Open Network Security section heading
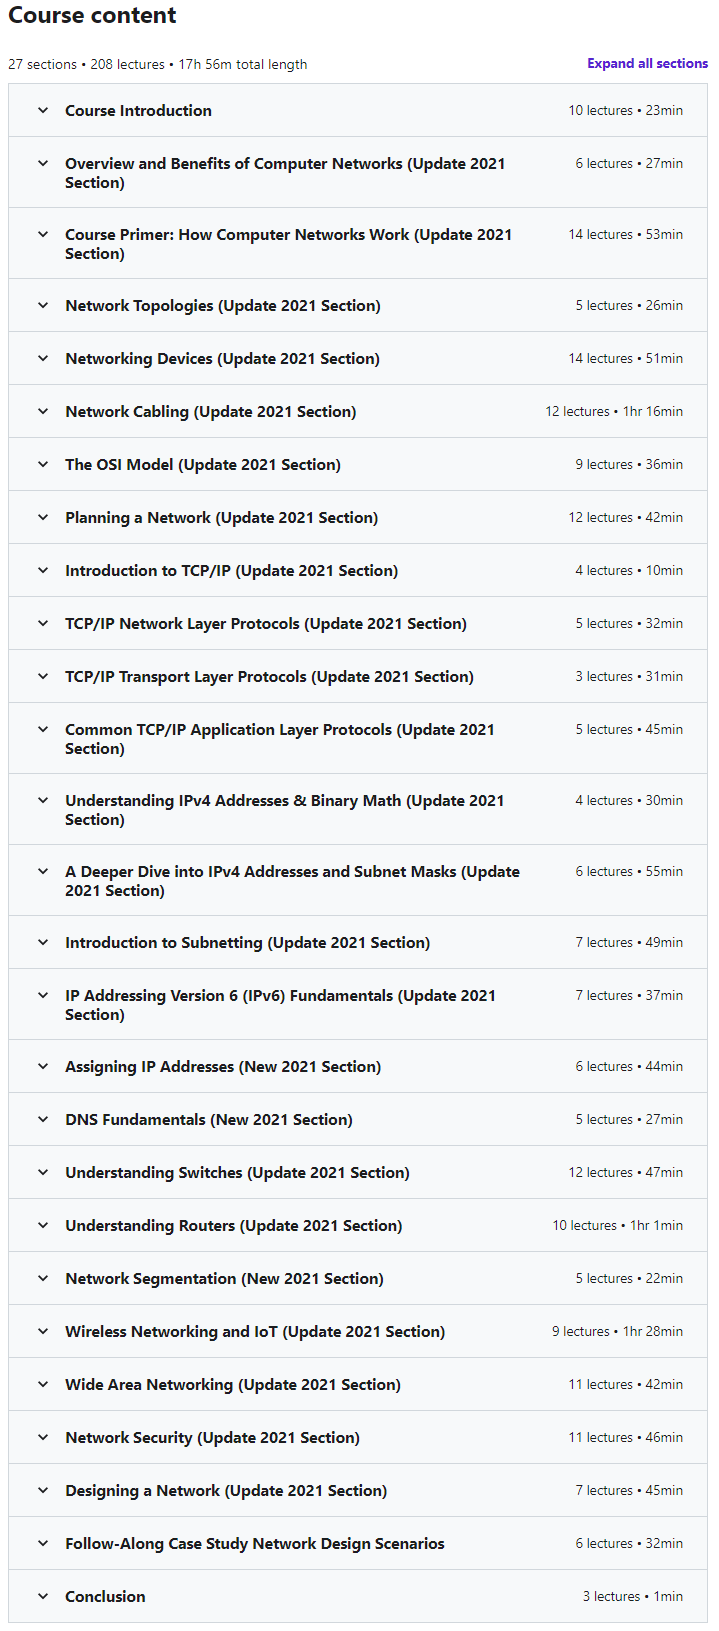Image resolution: width=719 pixels, height=1631 pixels. coord(212,1438)
